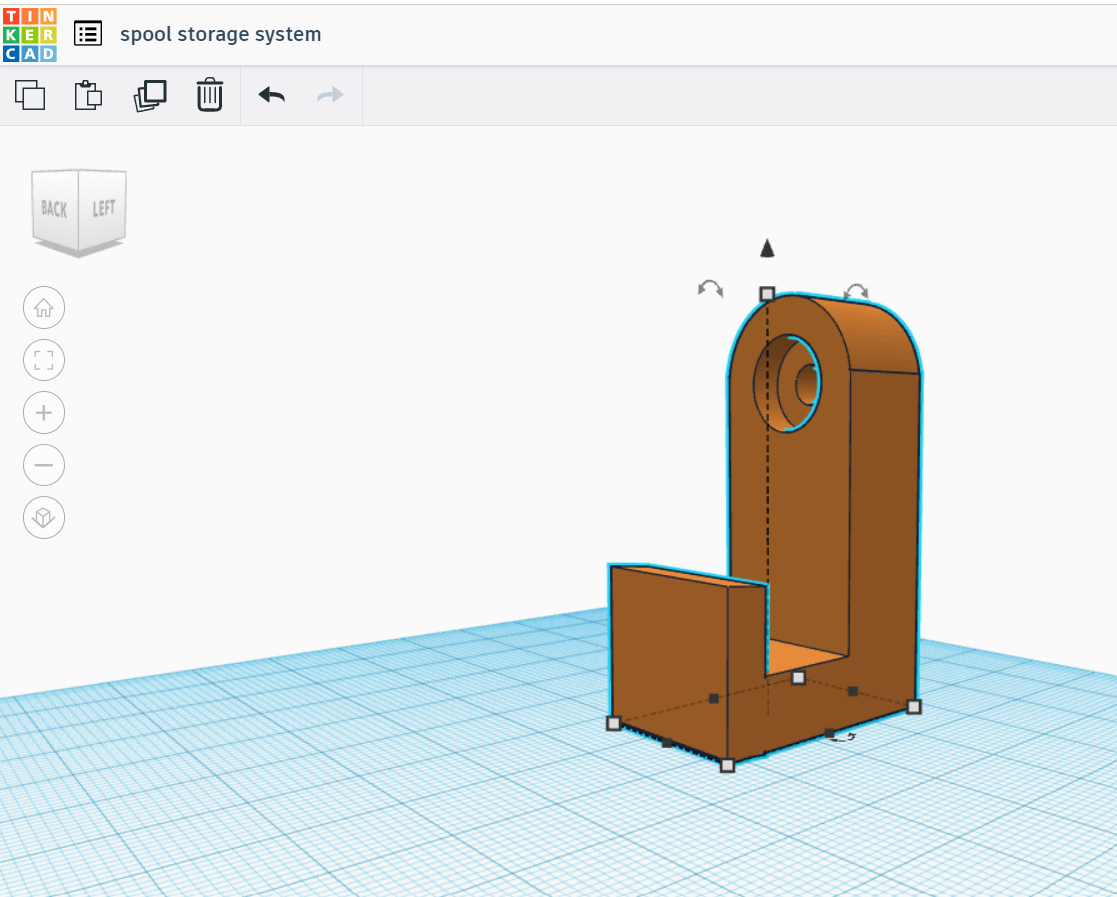This screenshot has height=897, width=1117.
Task: Select the Copy icon in the toolbar
Action: [x=29, y=95]
